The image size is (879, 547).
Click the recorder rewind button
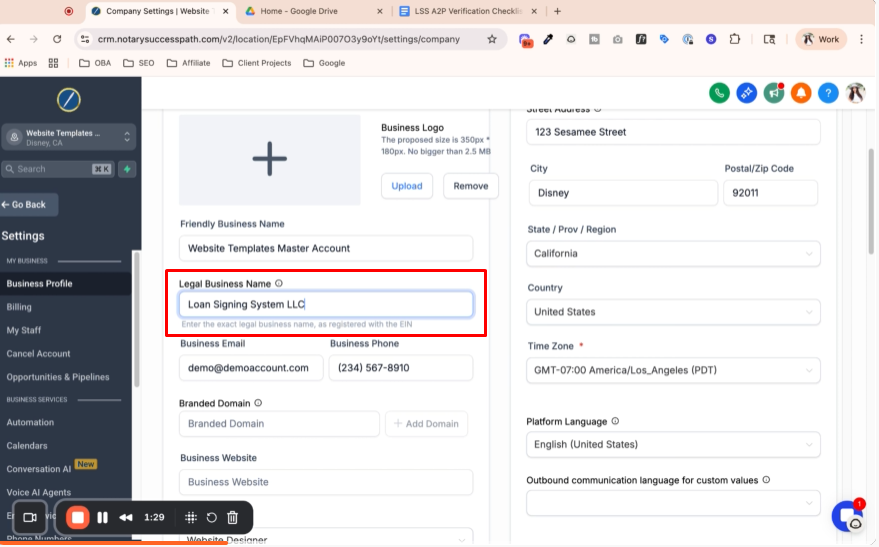(x=126, y=517)
